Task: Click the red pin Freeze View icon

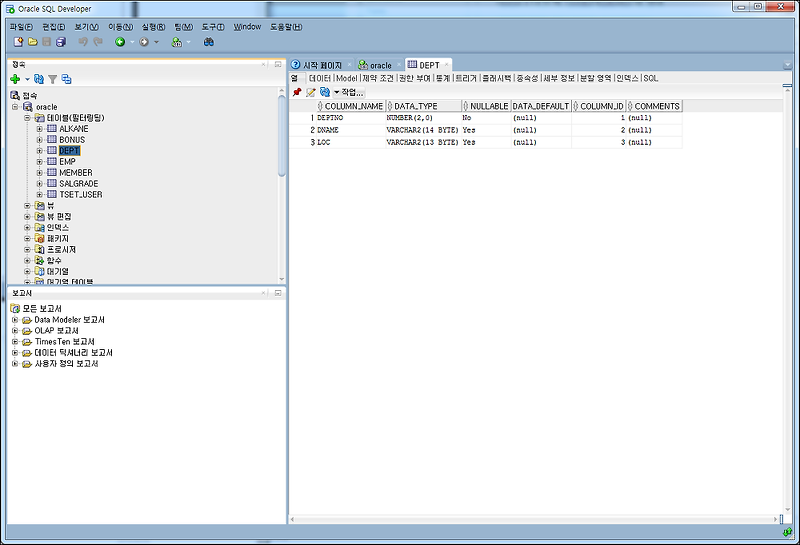Action: pyautogui.click(x=296, y=92)
